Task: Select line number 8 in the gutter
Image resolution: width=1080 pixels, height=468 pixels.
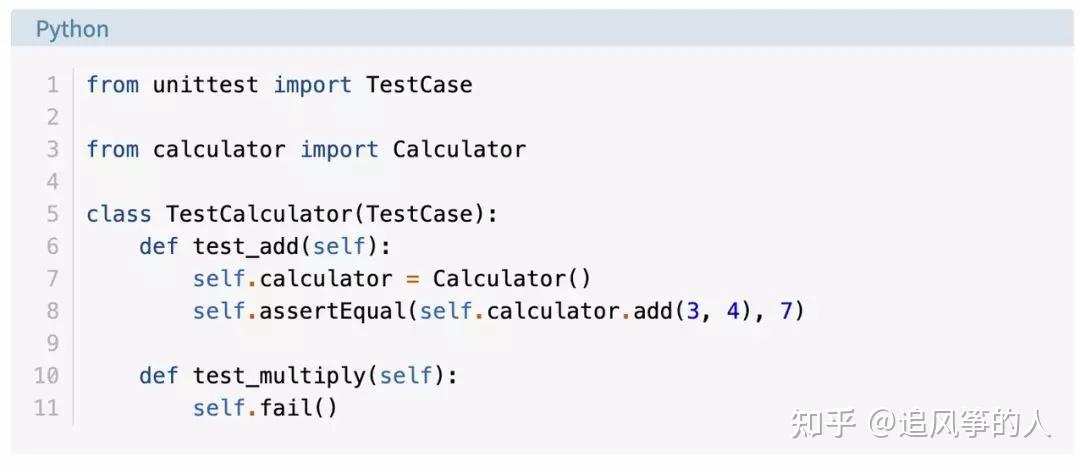Action: click(52, 311)
